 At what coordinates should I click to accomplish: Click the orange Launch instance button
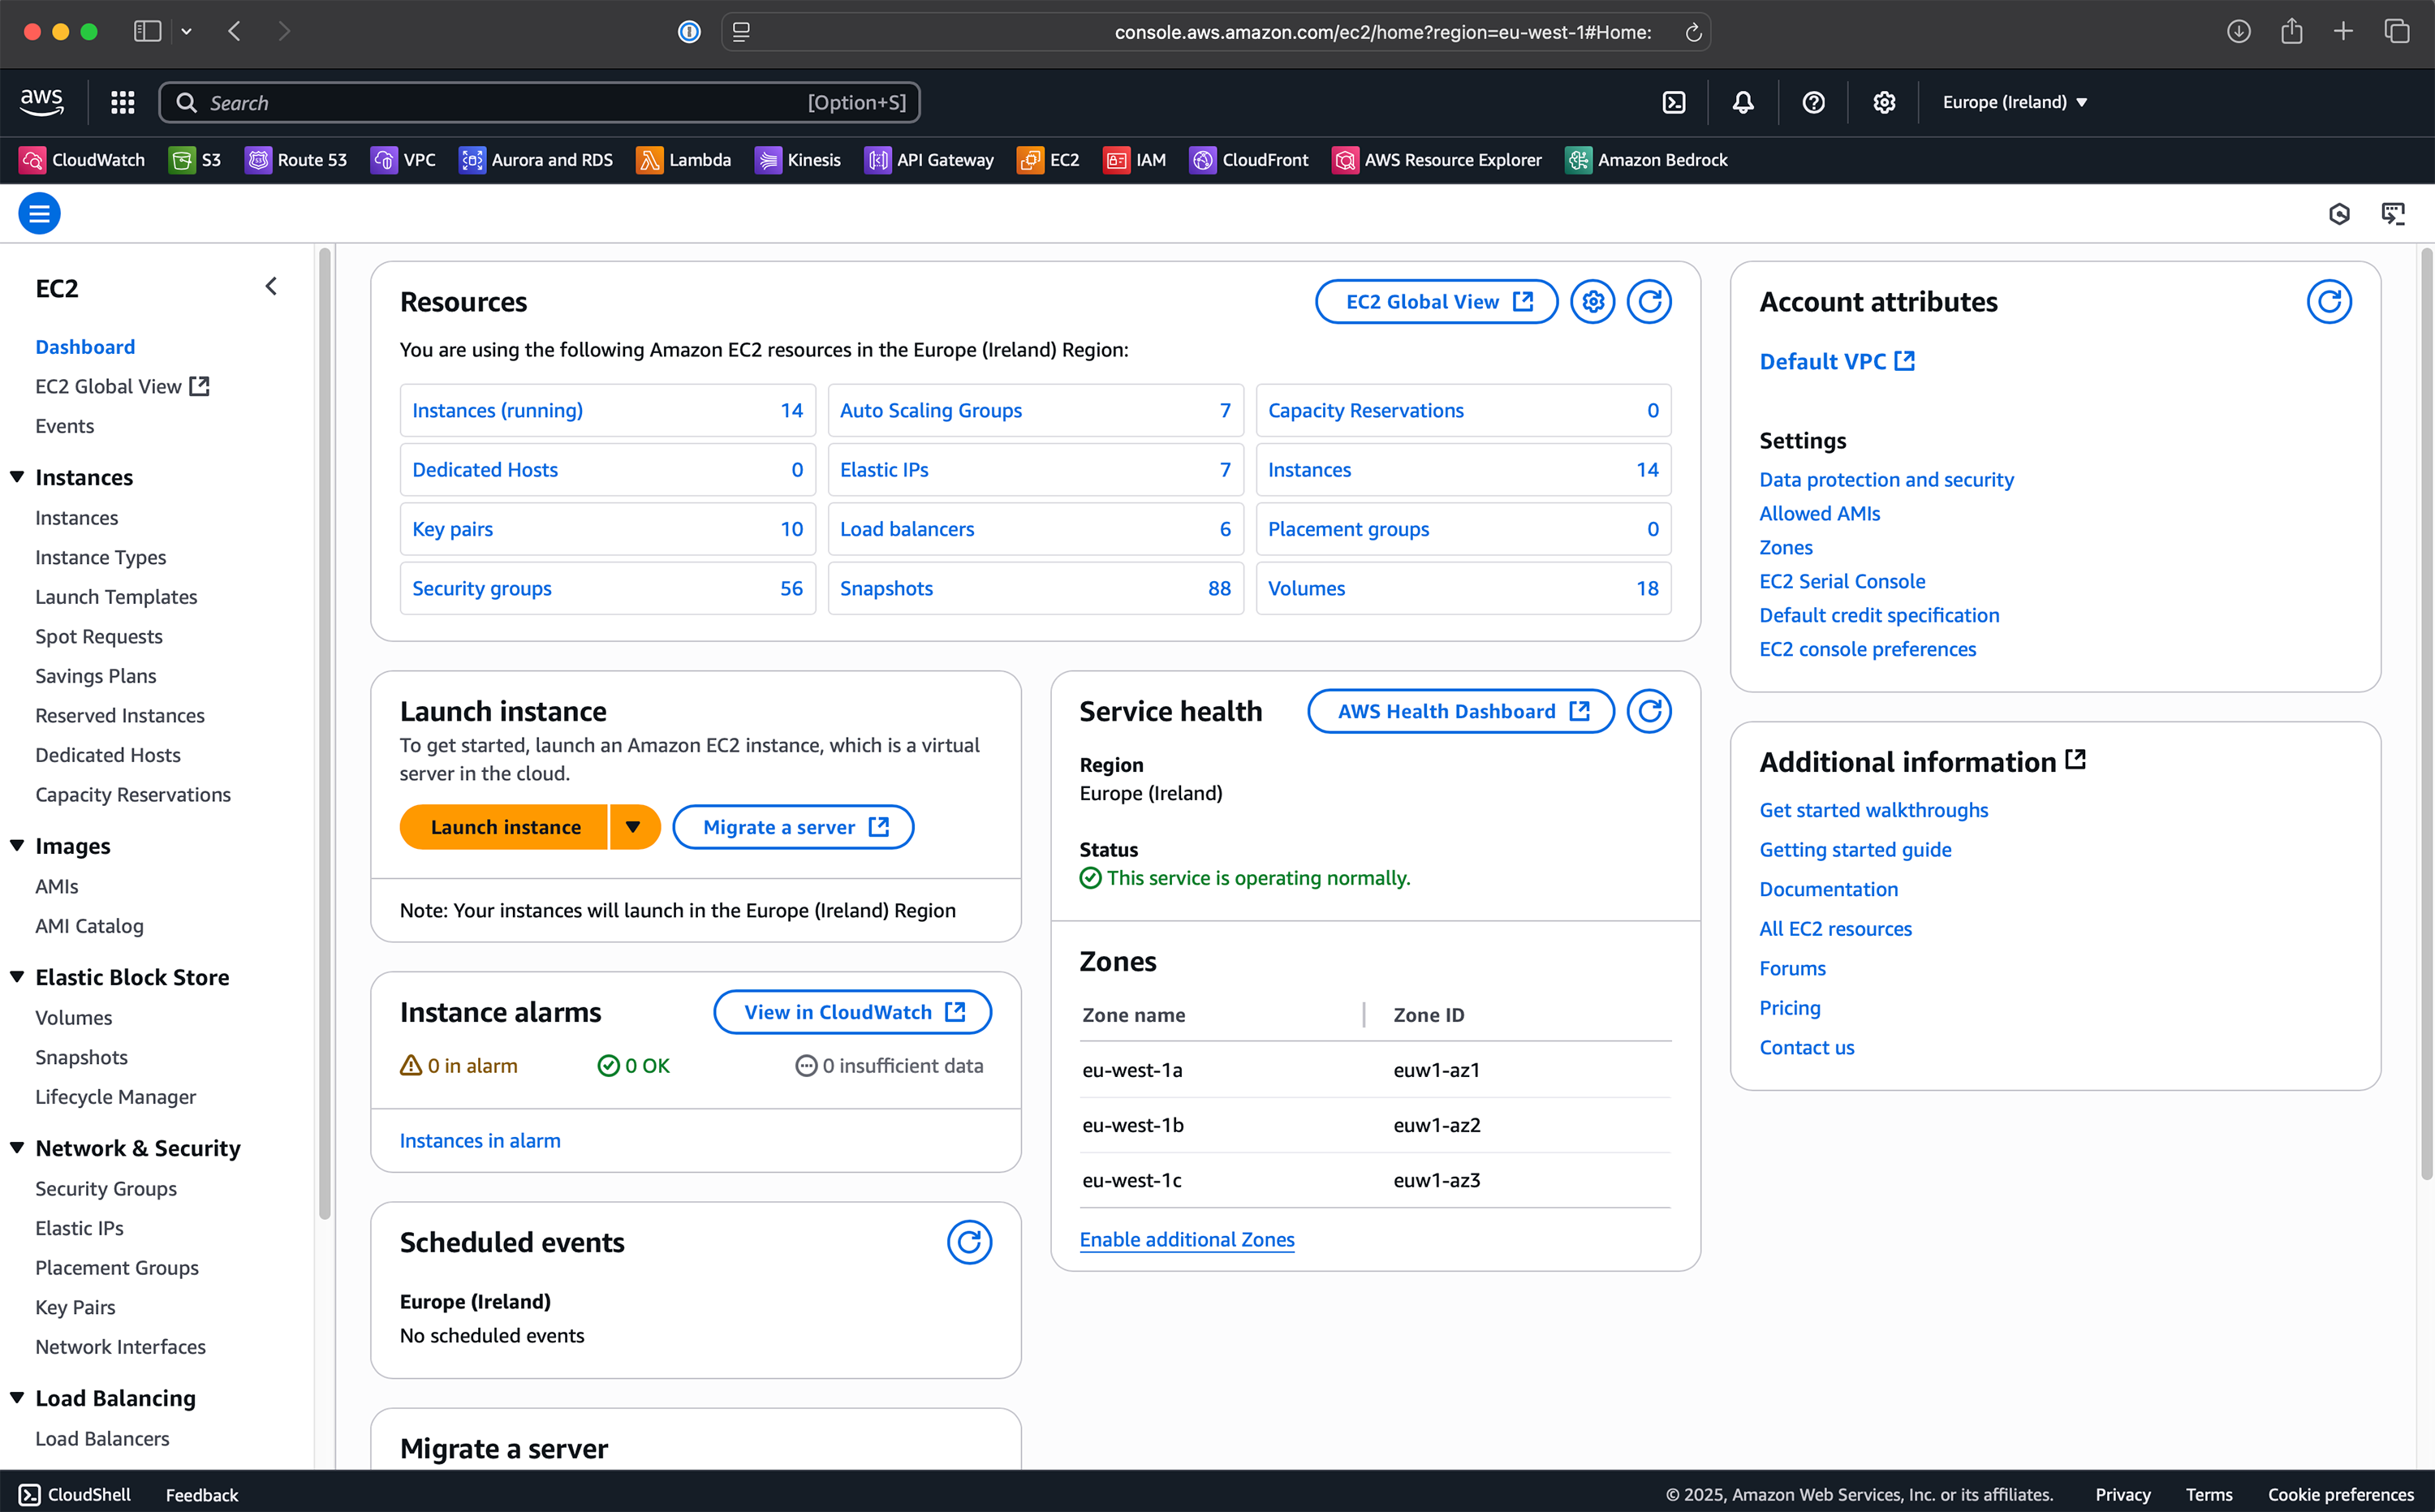(x=505, y=827)
